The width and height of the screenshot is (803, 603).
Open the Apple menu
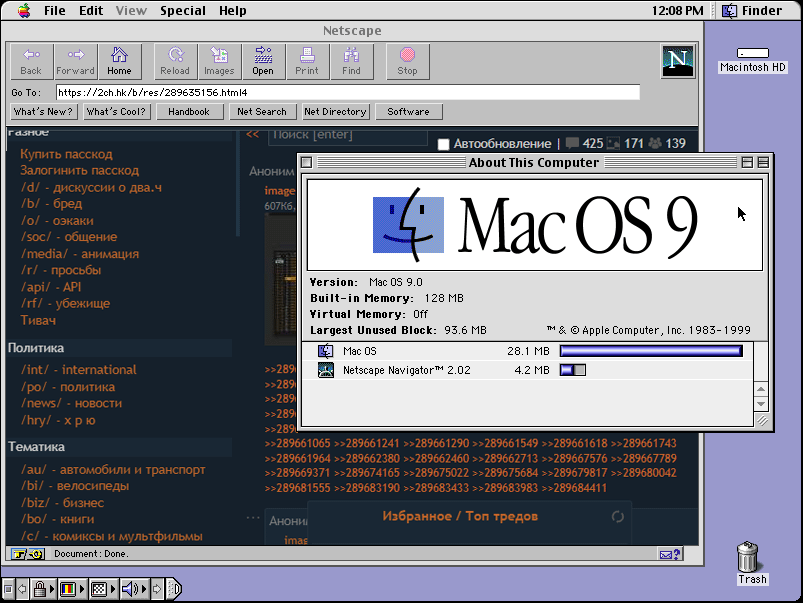24,10
